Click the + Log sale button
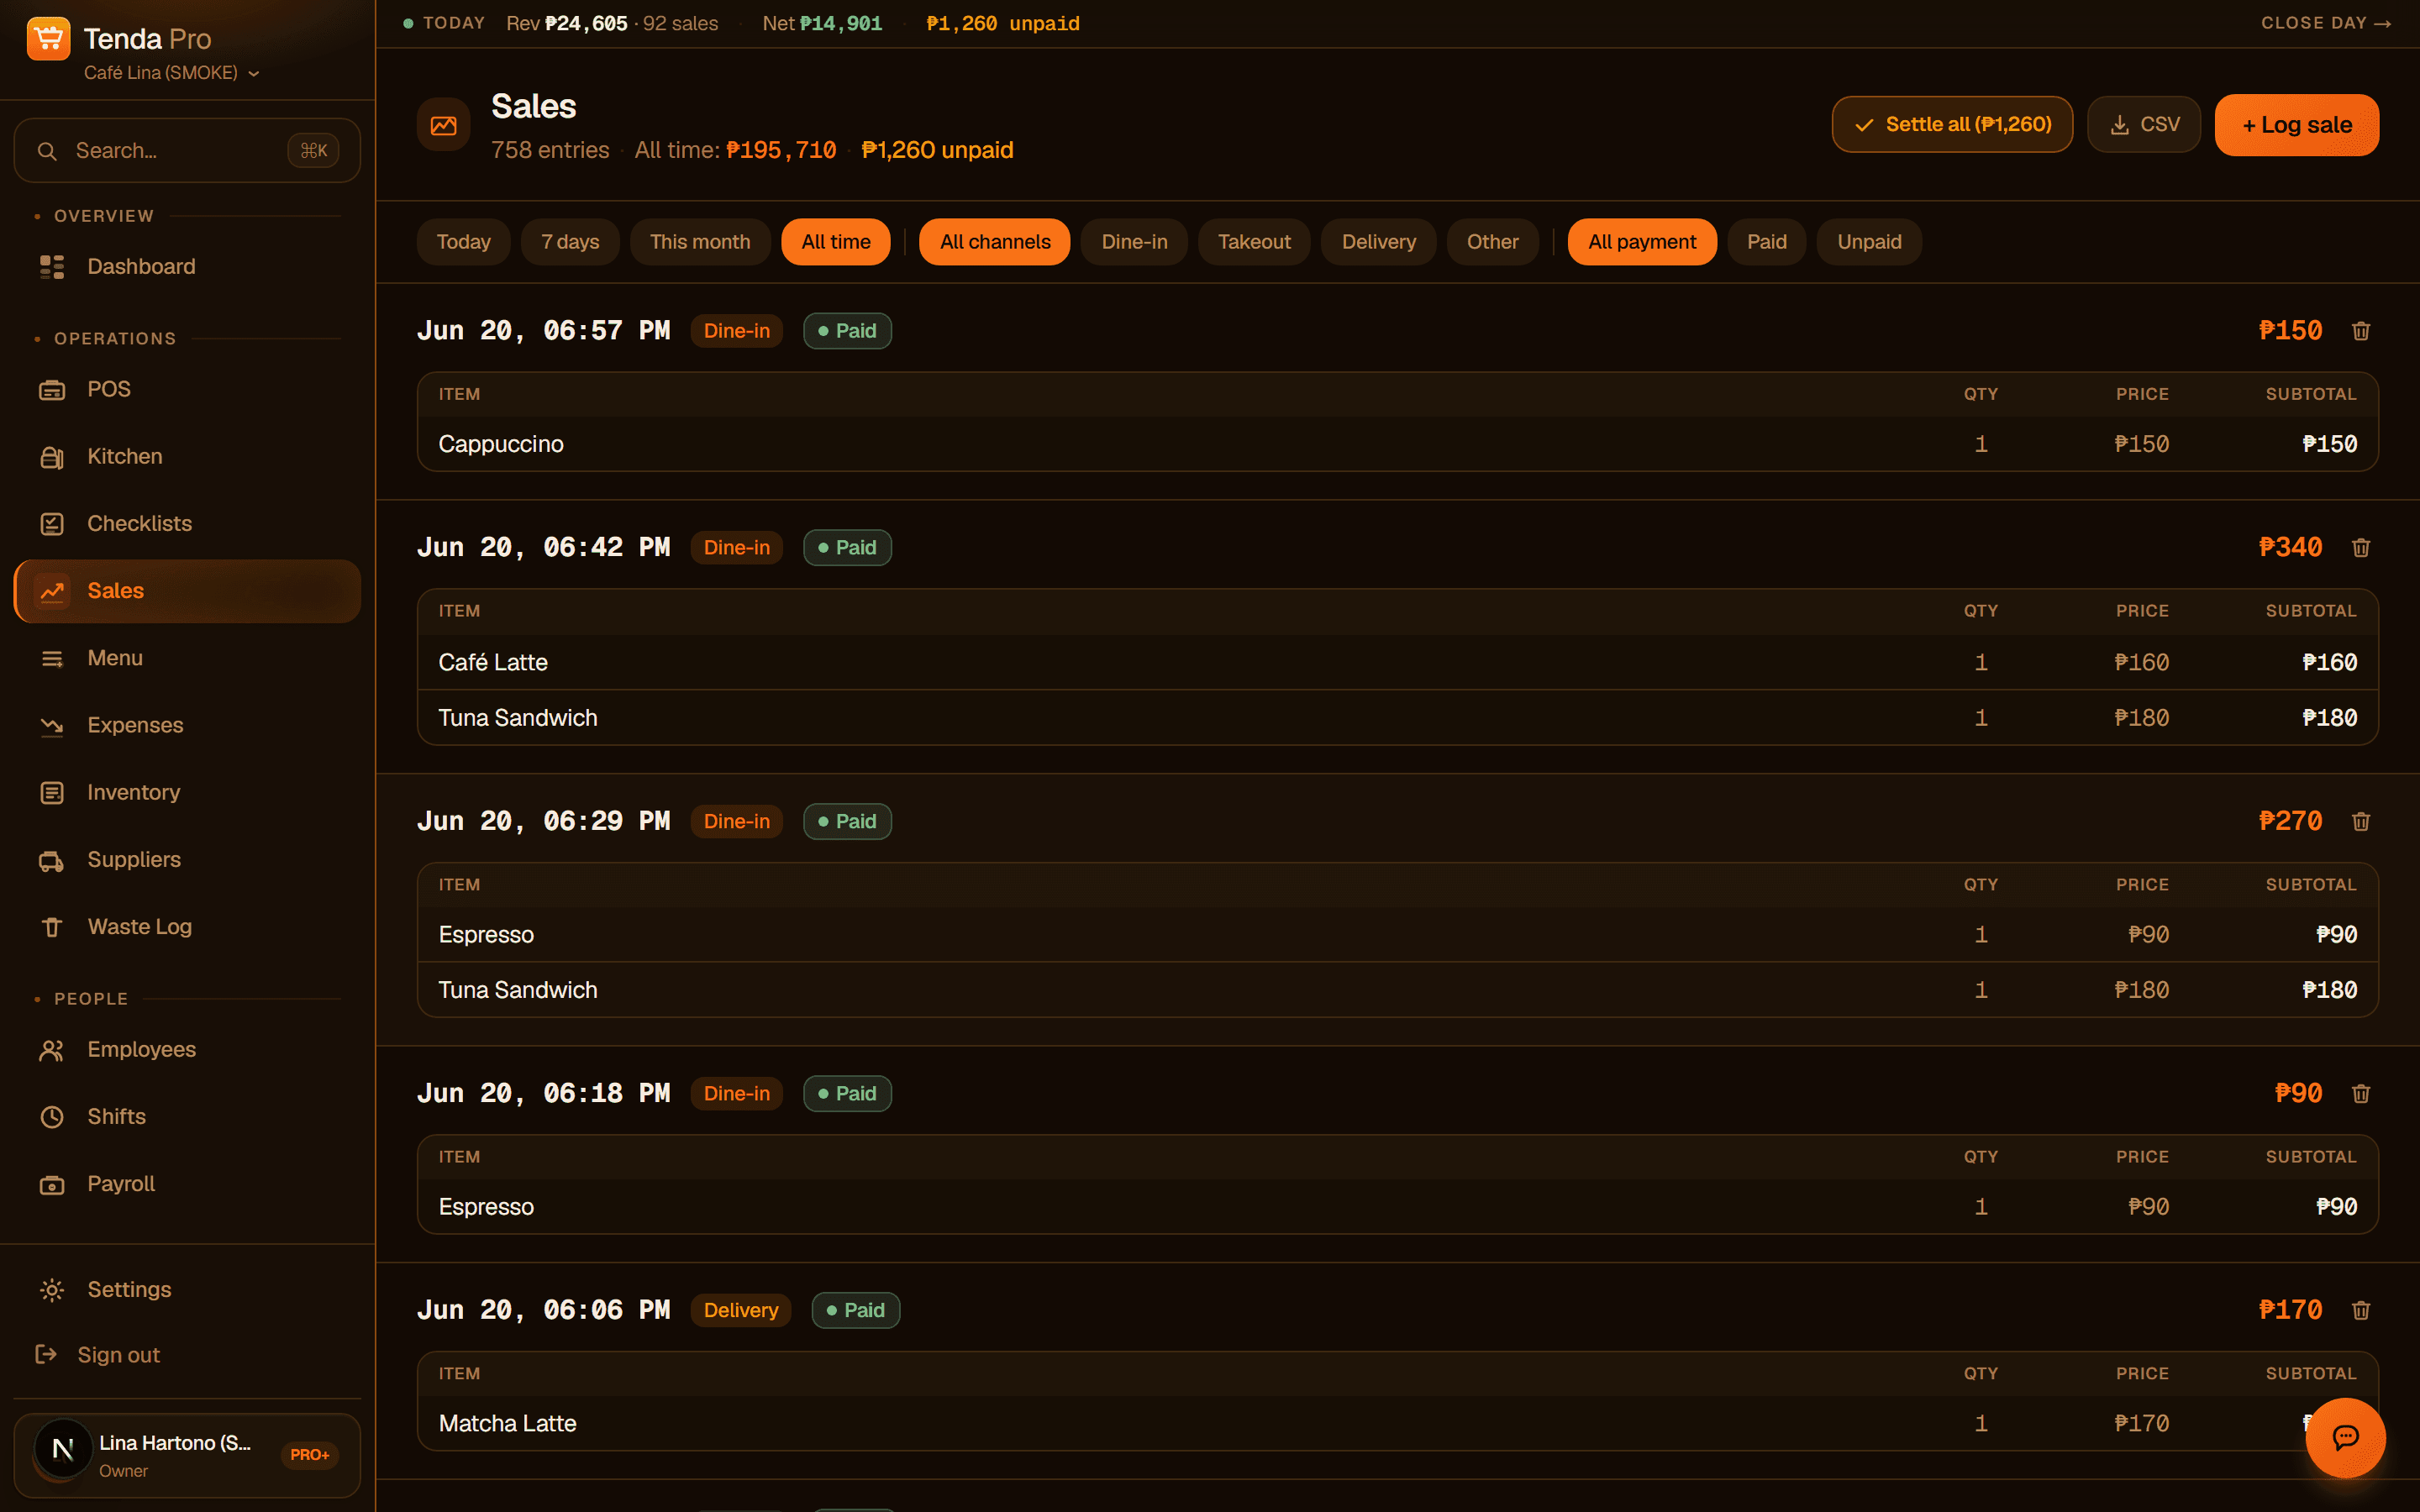Screen dimensions: 2420x1512 [2296, 125]
